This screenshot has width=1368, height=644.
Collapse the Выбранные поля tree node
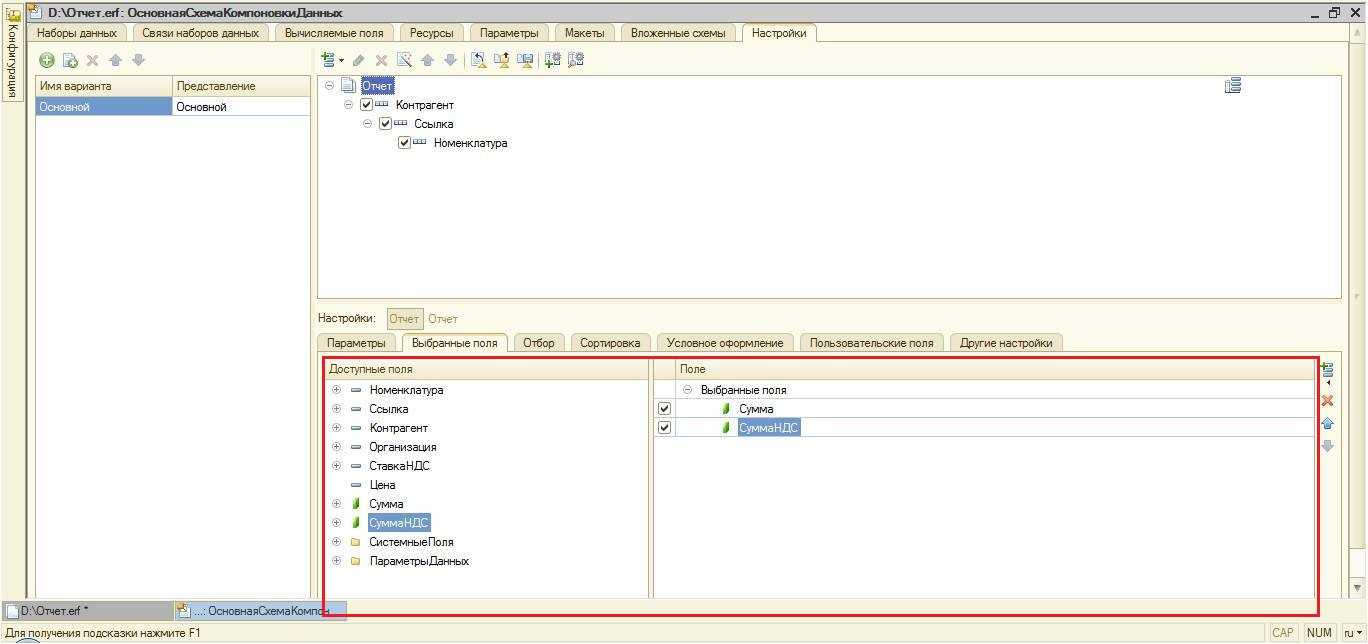click(x=687, y=390)
